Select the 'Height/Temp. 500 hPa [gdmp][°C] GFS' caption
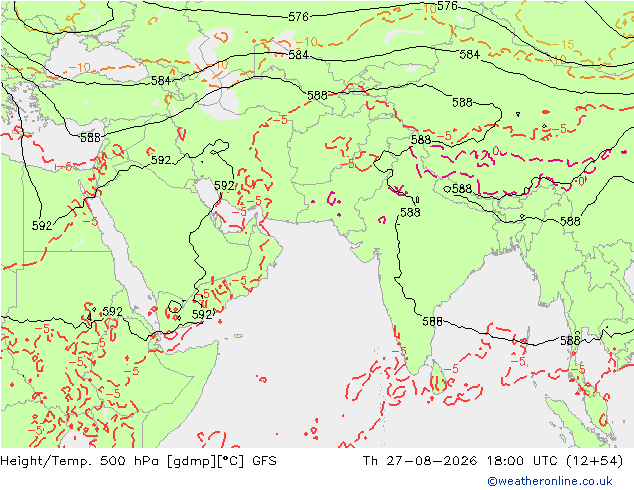The height and width of the screenshot is (490, 634). coord(139,461)
